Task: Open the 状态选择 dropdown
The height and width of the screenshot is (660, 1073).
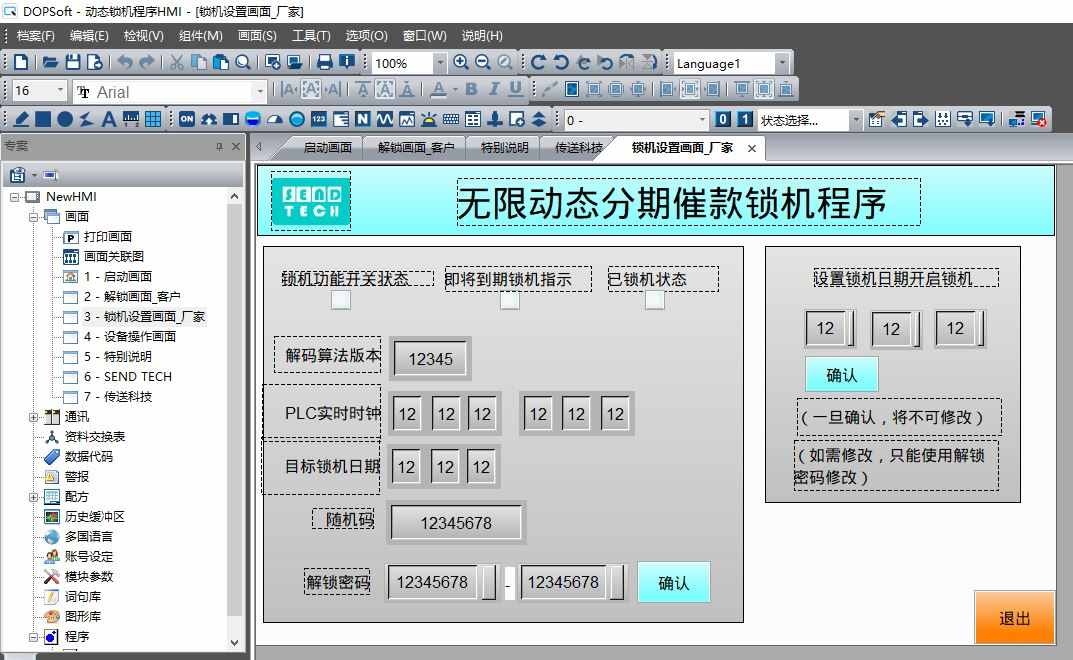Action: pos(855,120)
